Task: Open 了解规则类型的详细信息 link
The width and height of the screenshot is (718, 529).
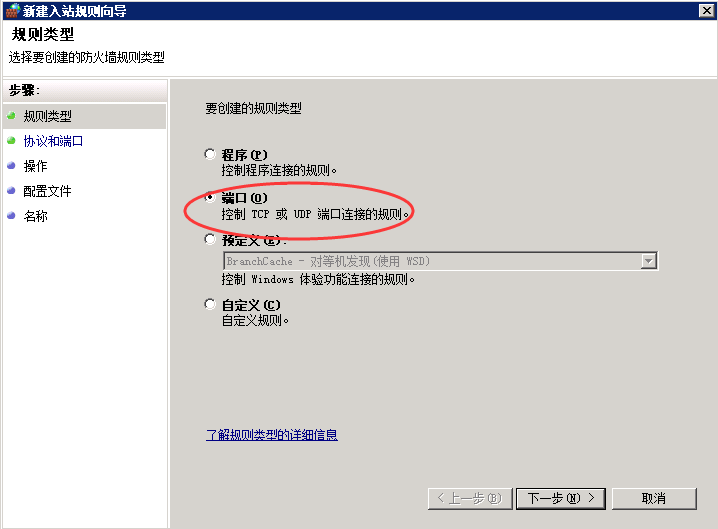Action: 272,435
